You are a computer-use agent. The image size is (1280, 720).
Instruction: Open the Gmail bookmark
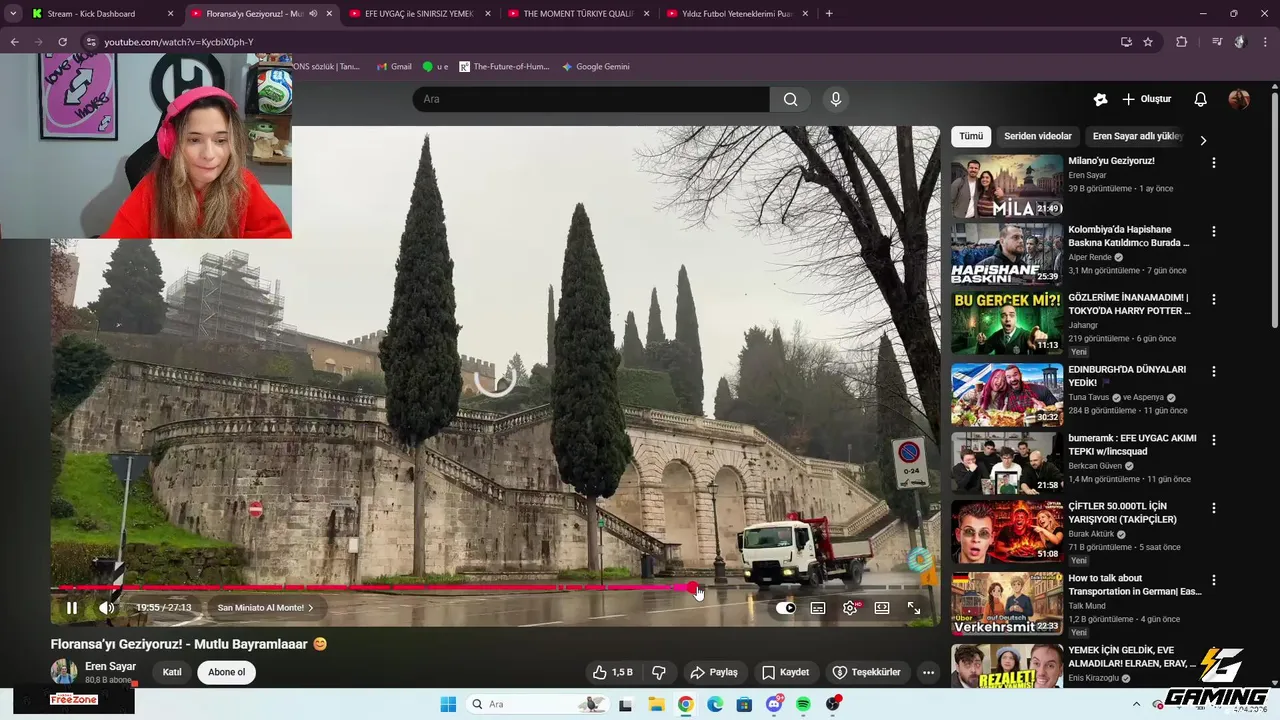[394, 67]
